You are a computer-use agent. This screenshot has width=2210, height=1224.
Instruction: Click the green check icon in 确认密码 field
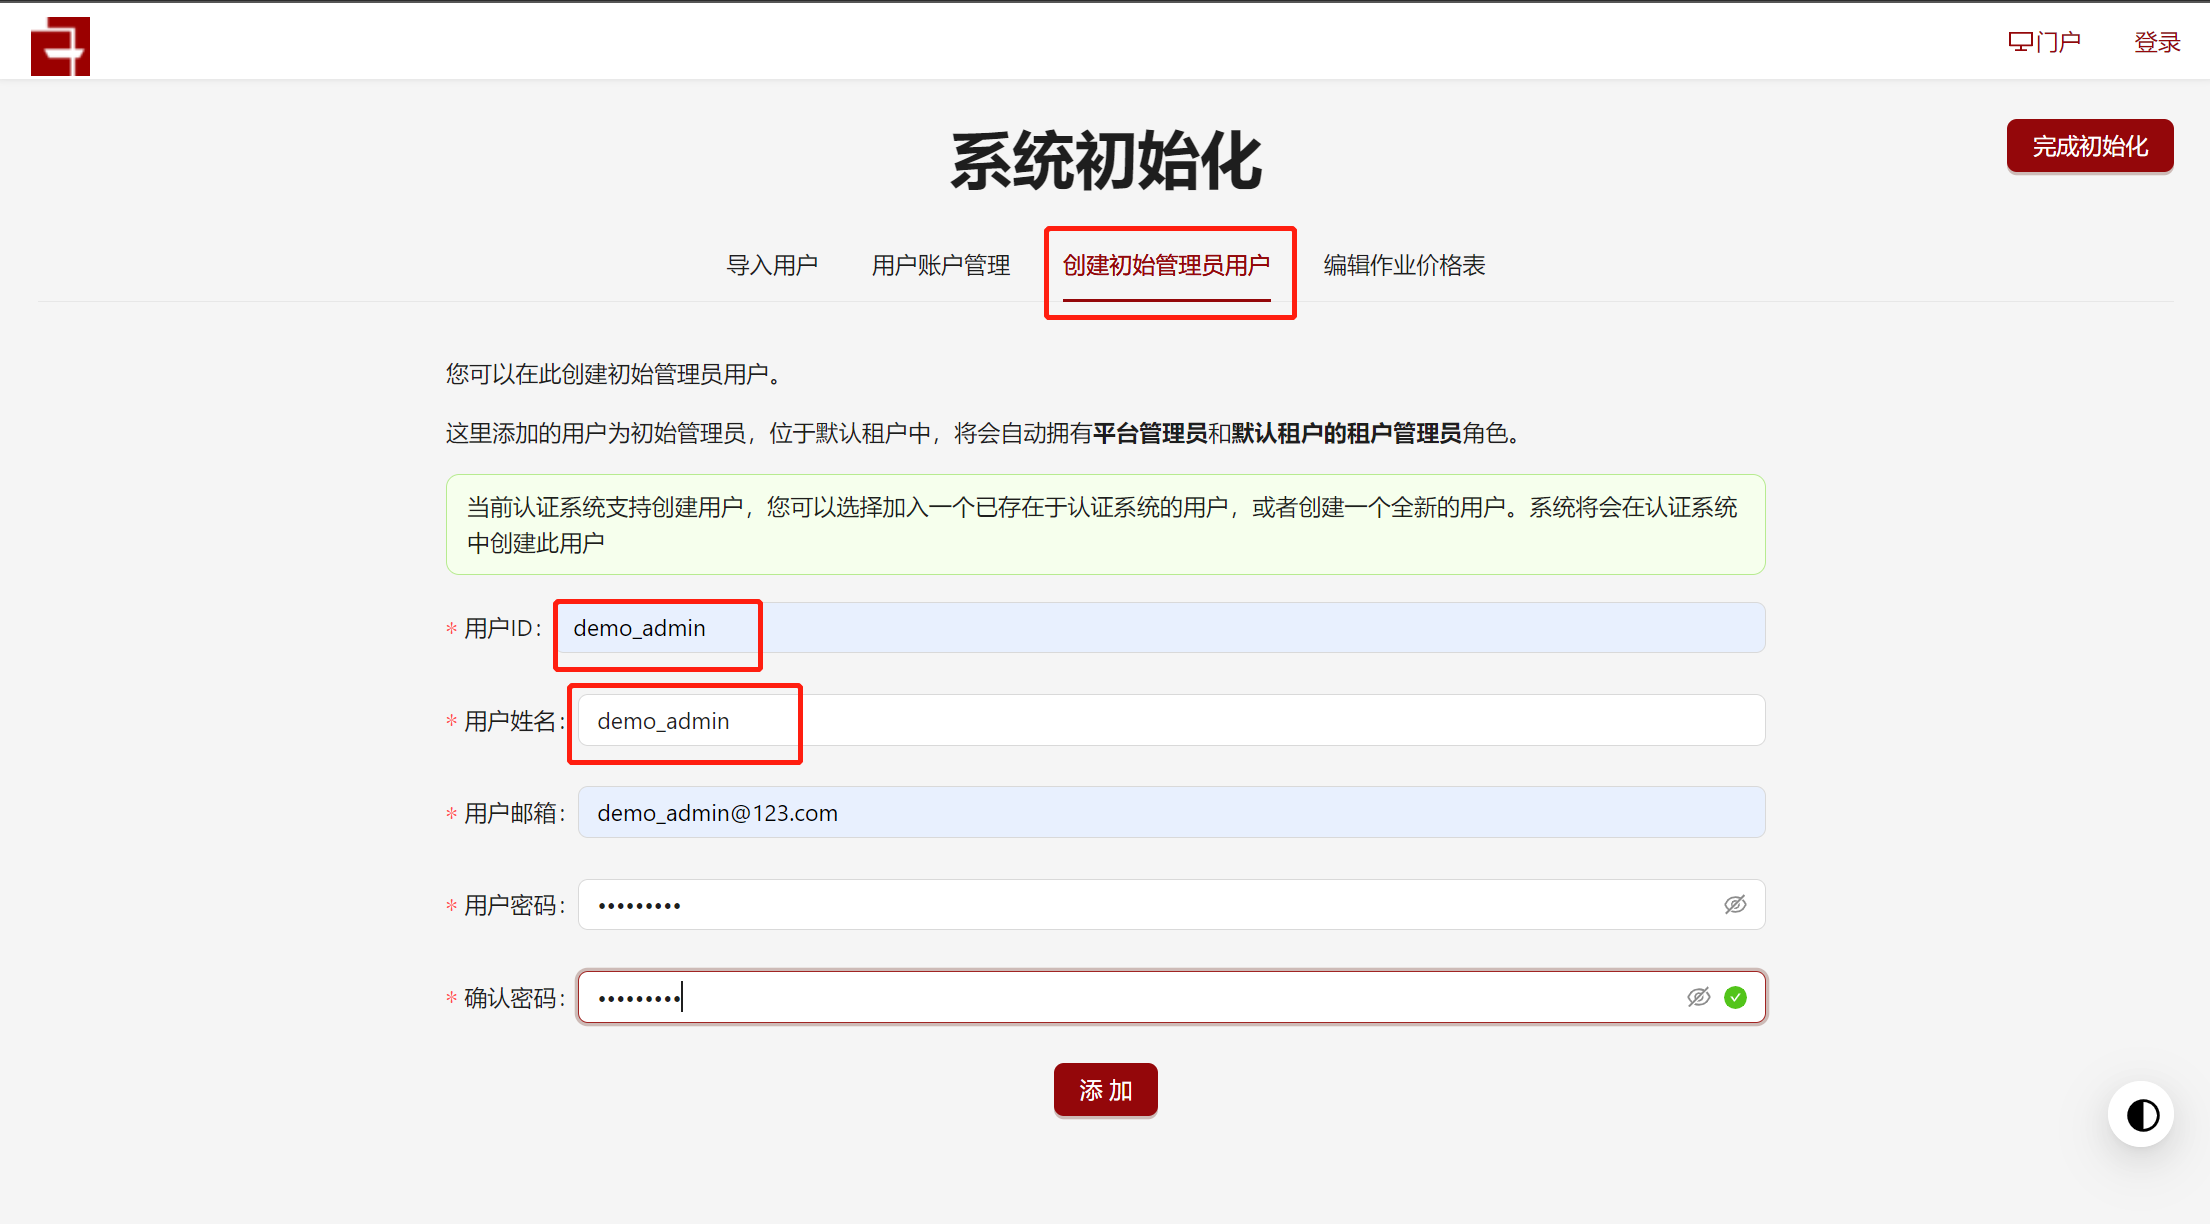click(x=1736, y=997)
